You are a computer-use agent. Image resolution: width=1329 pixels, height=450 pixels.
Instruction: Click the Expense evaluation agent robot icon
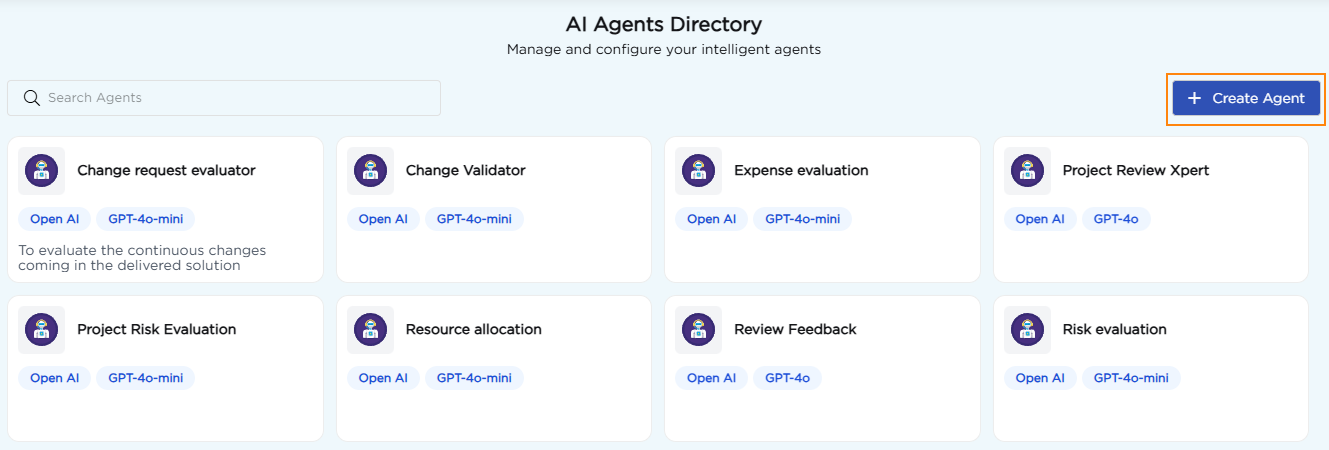[x=698, y=171]
